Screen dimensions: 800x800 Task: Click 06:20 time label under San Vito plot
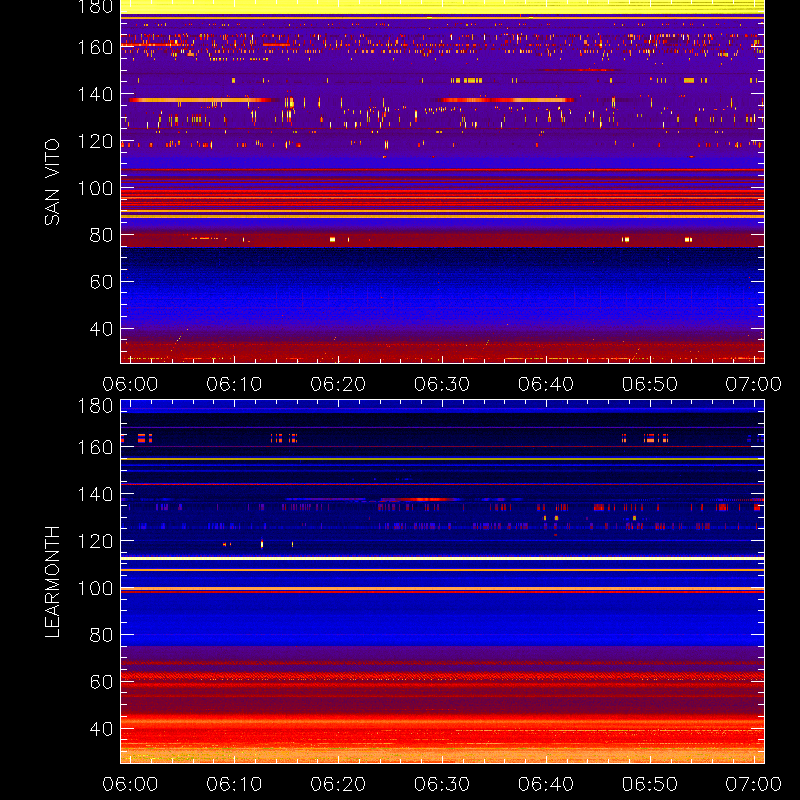[338, 384]
